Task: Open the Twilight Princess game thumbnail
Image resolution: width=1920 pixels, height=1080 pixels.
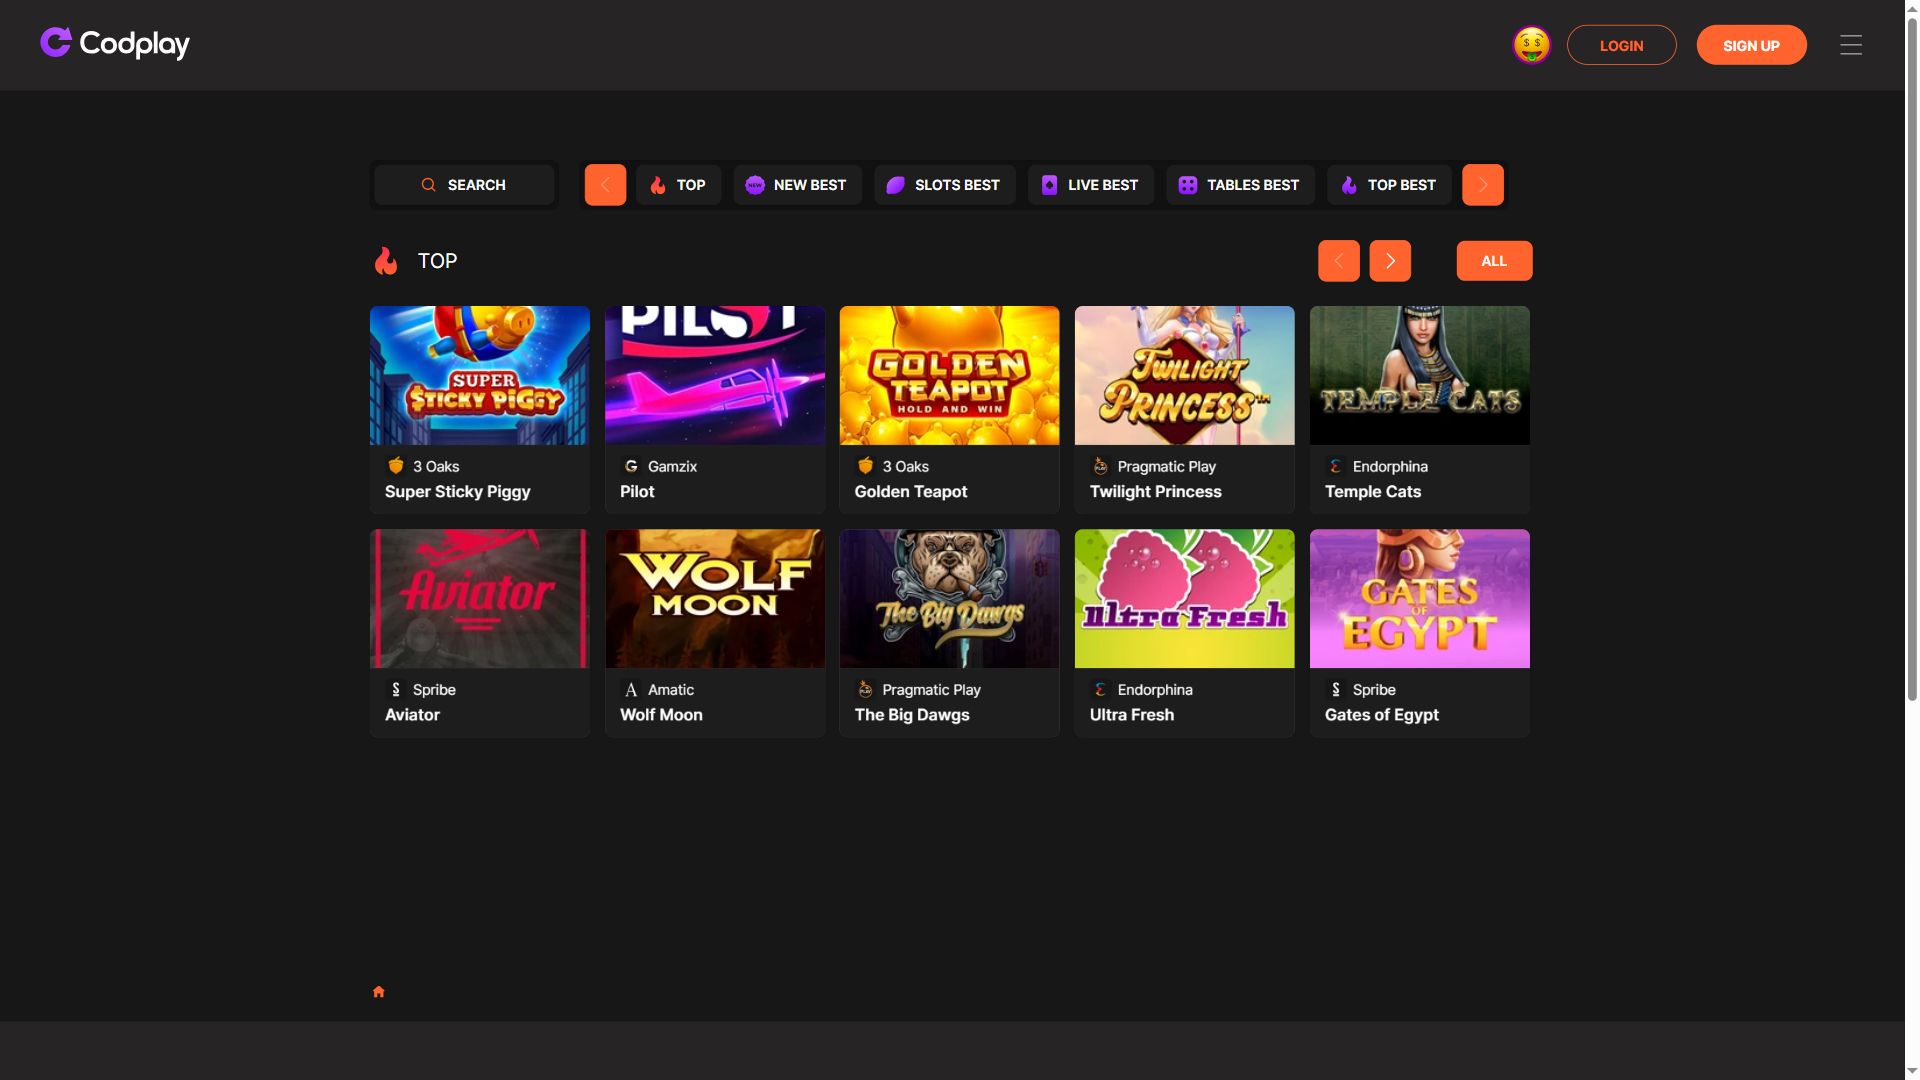Action: 1184,375
